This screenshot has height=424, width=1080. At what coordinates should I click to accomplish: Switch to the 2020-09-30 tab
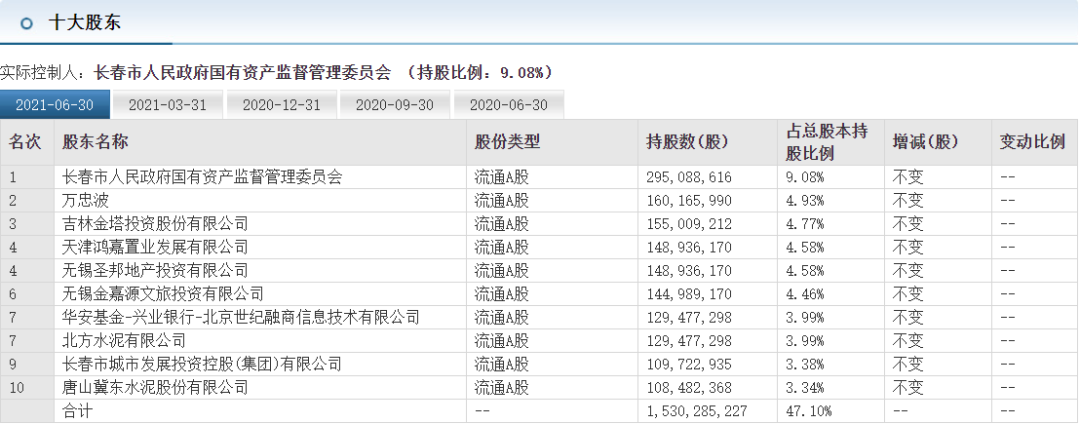pos(395,105)
